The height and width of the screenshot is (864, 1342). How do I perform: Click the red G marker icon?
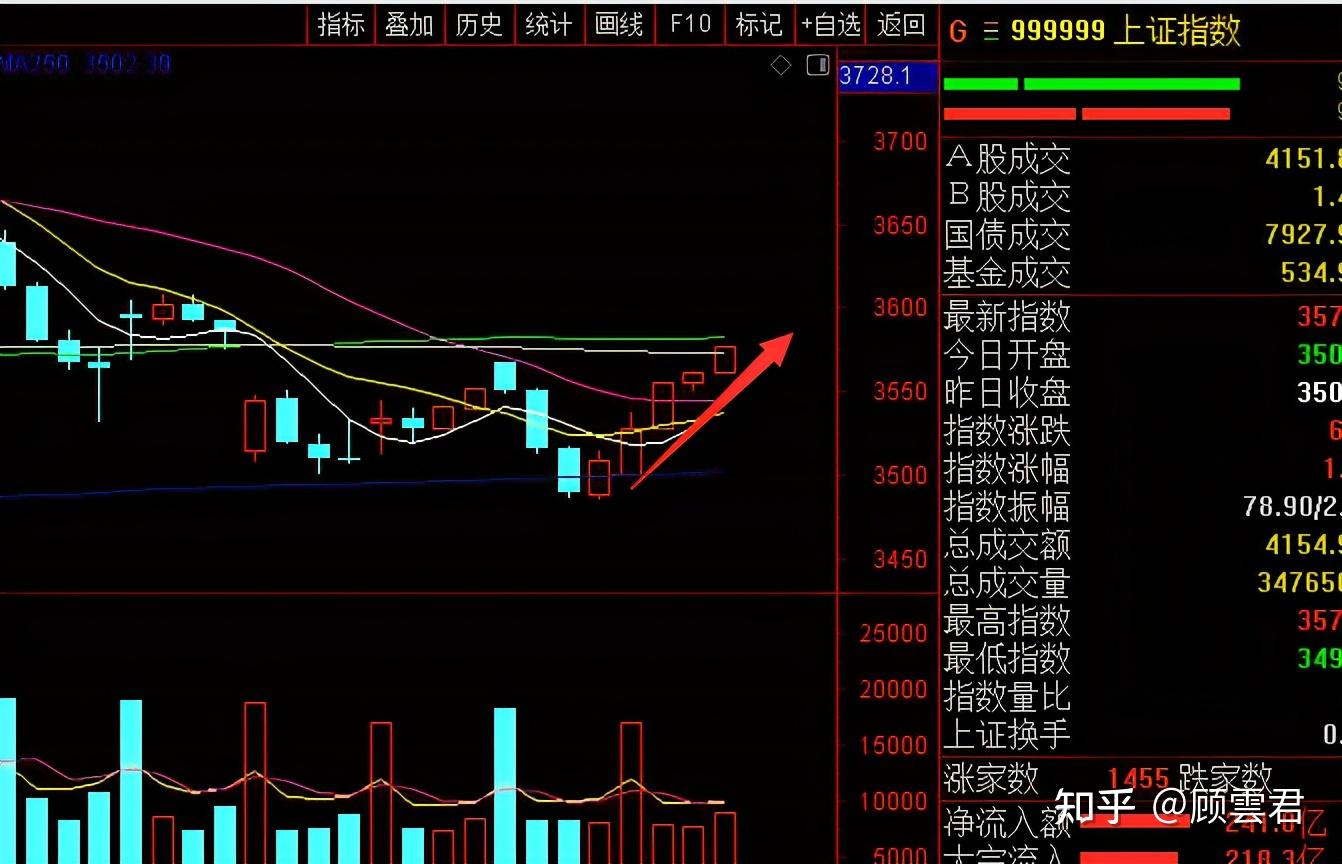pos(958,31)
